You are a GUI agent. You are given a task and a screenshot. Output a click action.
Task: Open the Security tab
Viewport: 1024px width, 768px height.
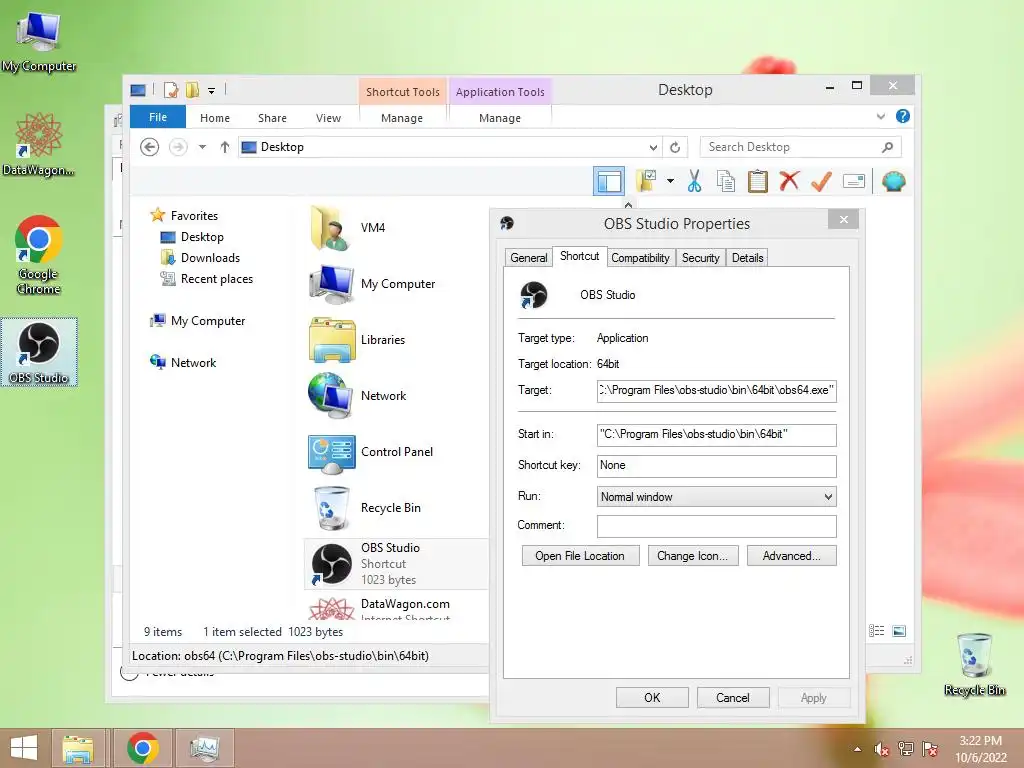(700, 258)
